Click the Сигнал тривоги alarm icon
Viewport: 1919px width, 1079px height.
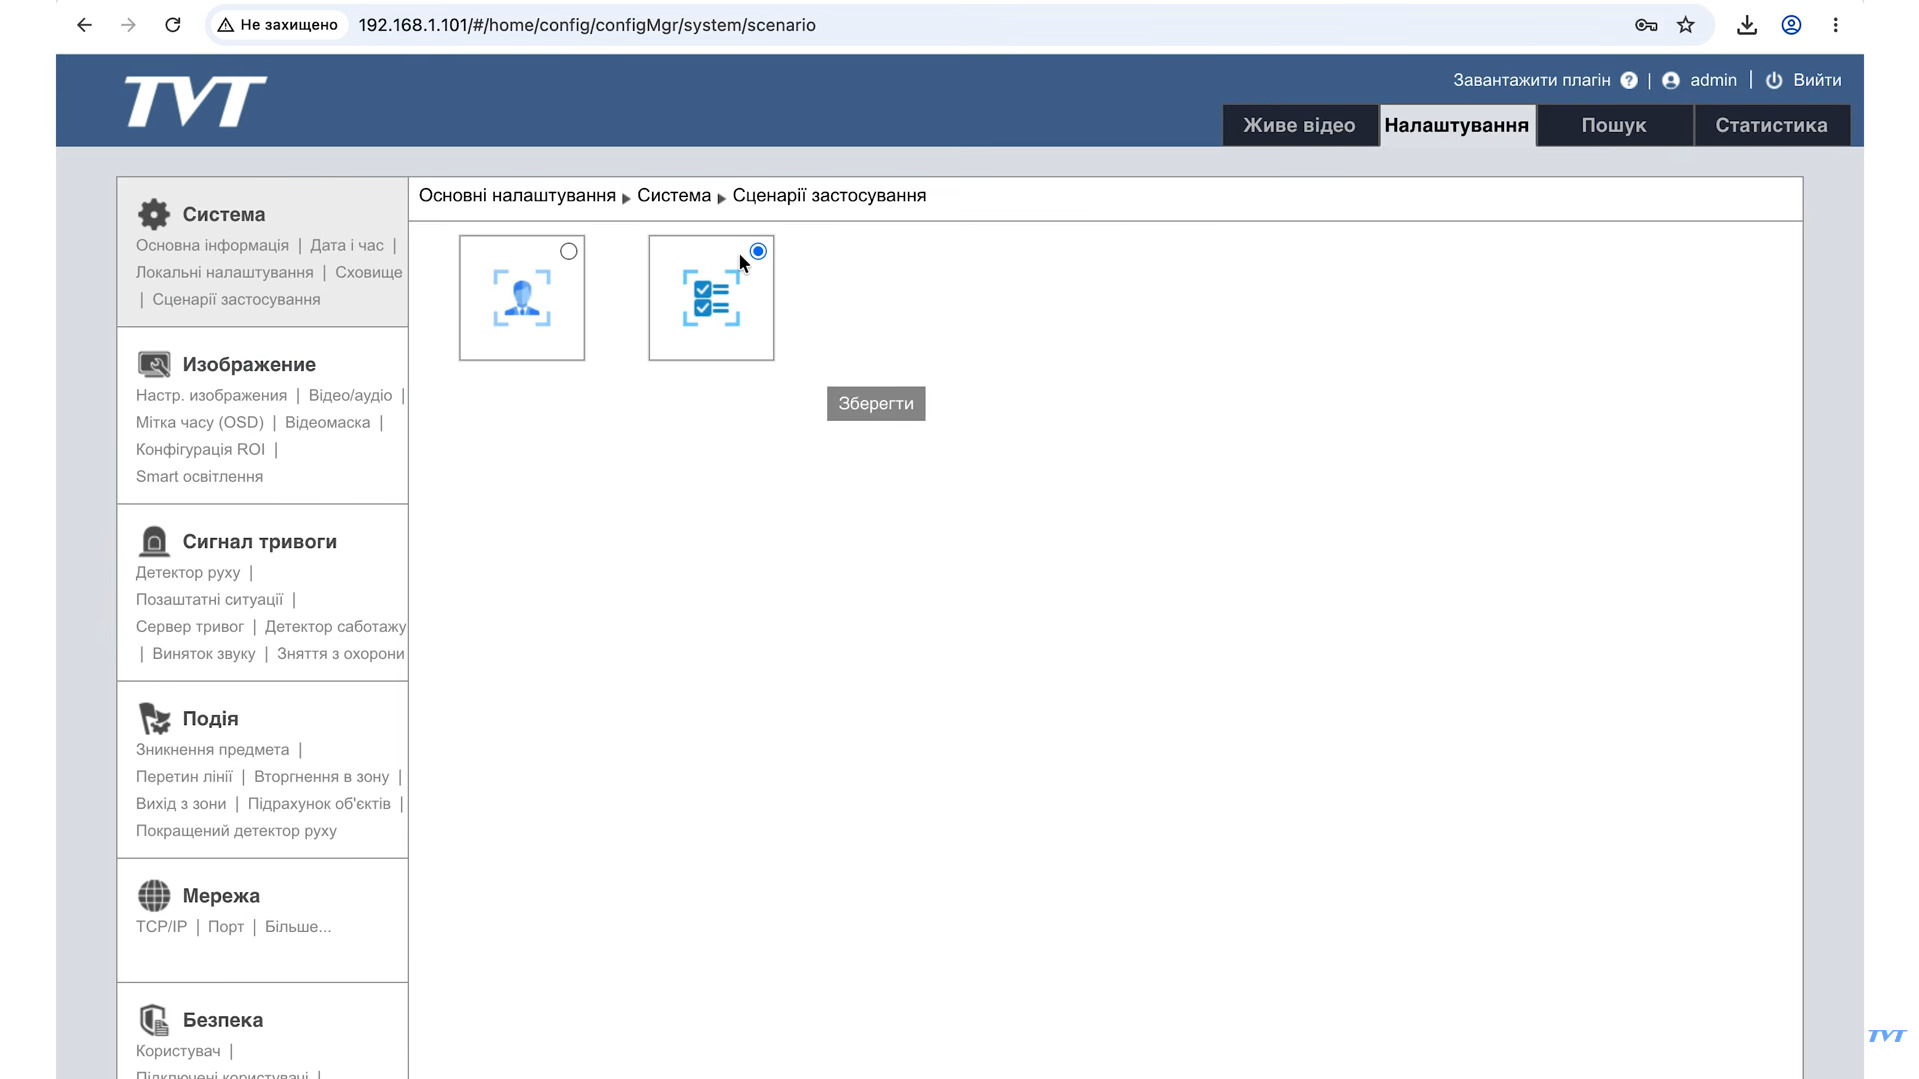click(x=154, y=541)
